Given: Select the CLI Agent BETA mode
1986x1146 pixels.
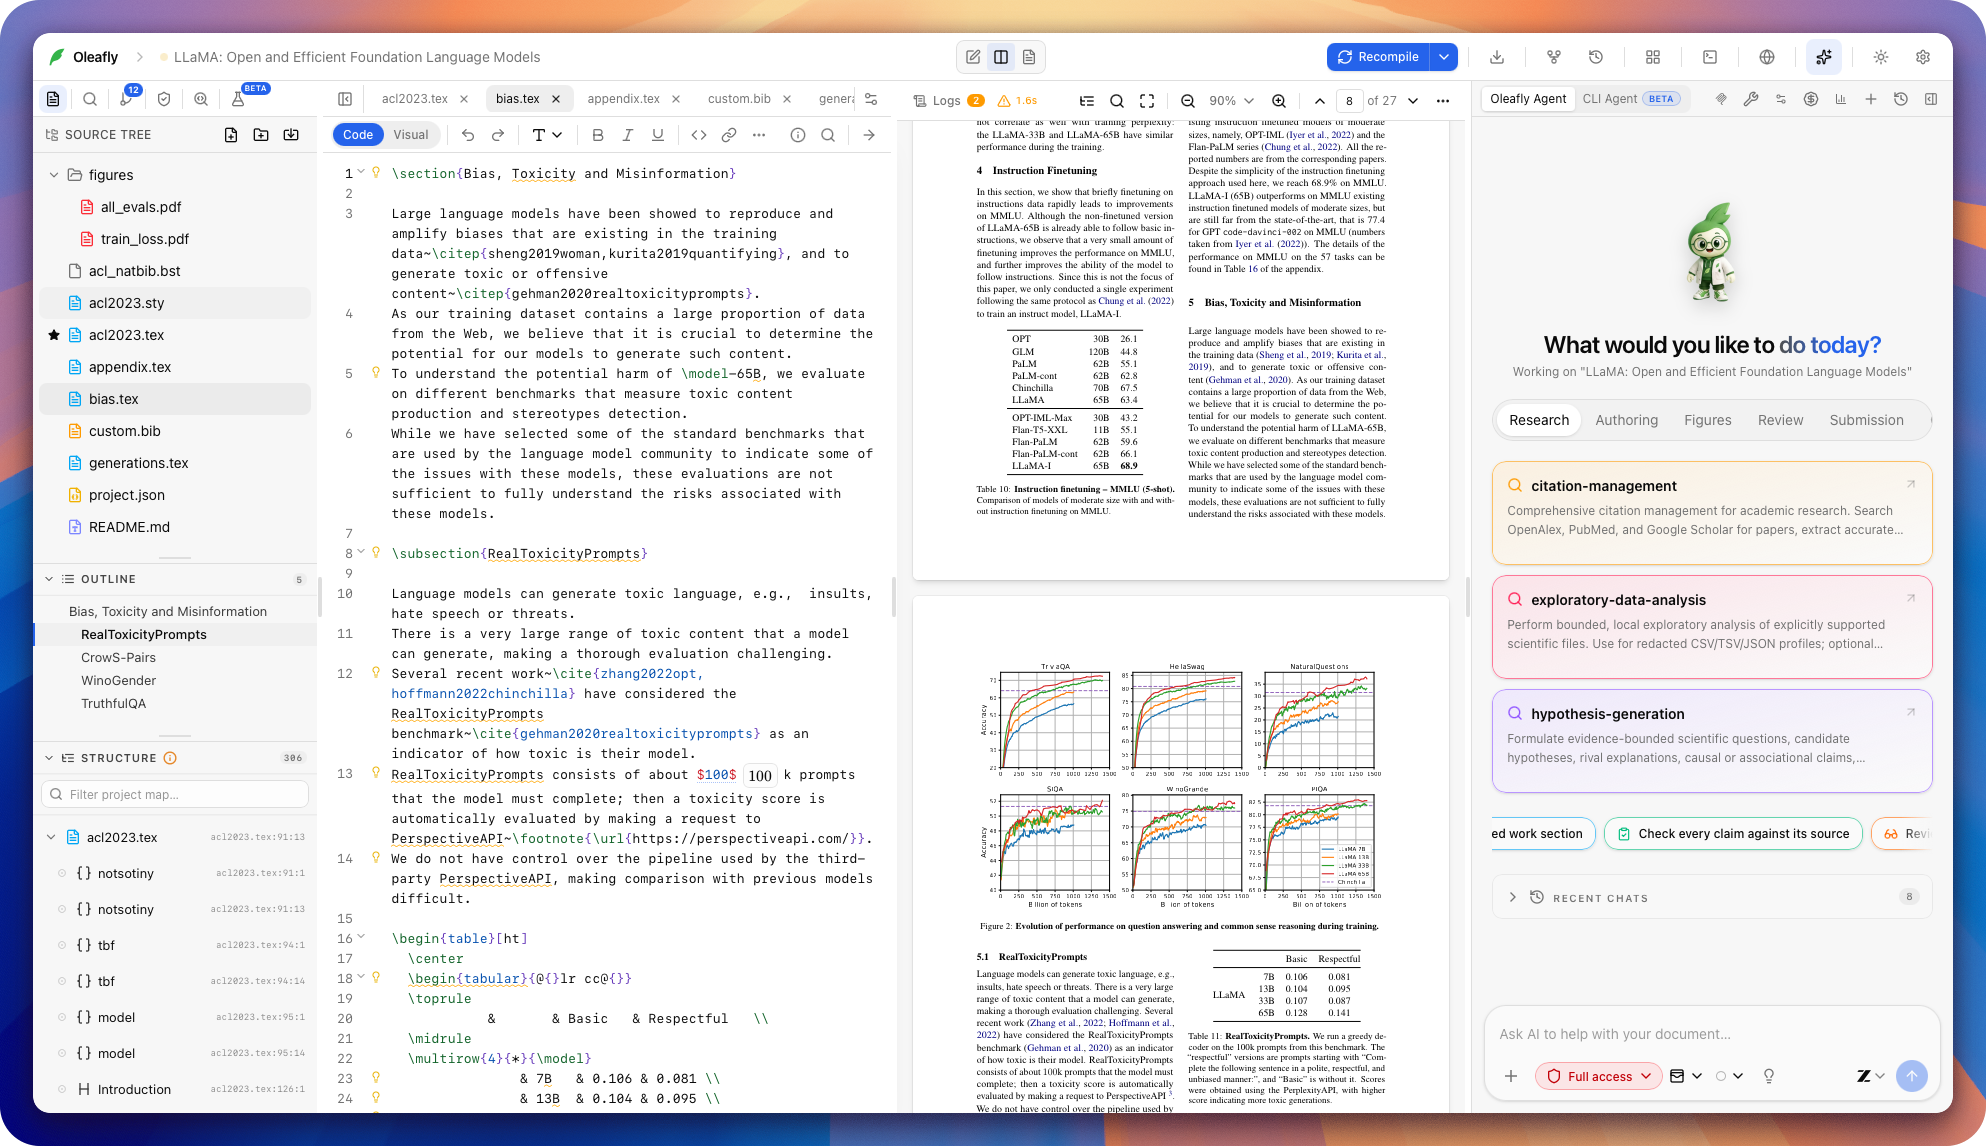Looking at the screenshot, I should click(x=1631, y=99).
